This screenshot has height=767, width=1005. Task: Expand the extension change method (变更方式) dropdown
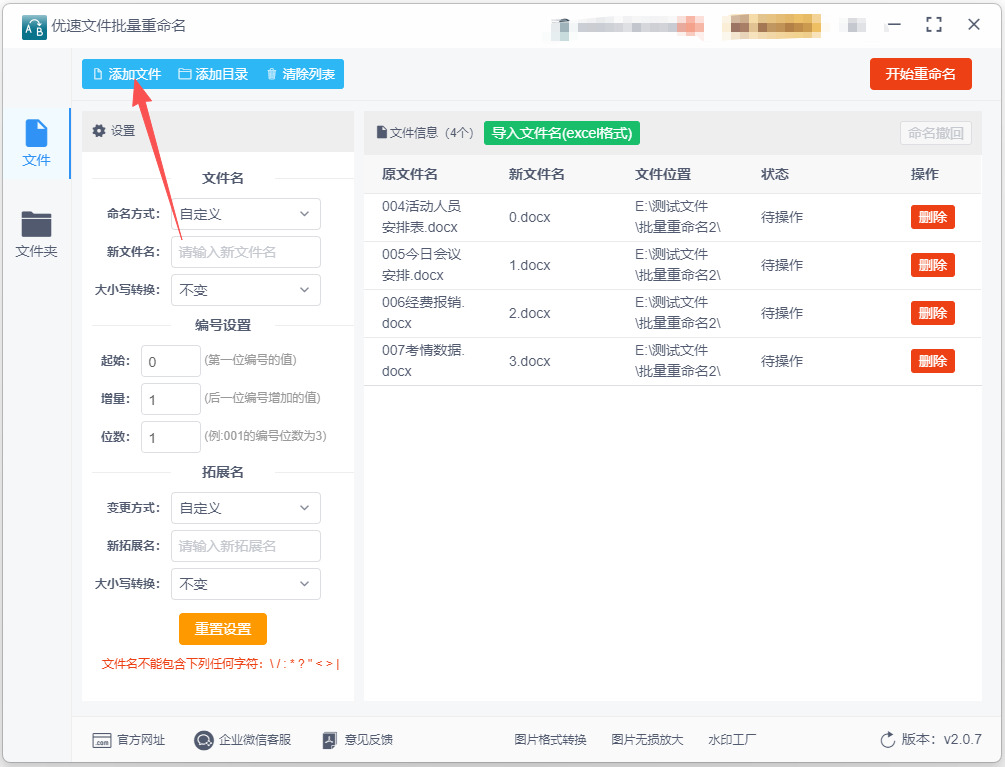click(246, 508)
